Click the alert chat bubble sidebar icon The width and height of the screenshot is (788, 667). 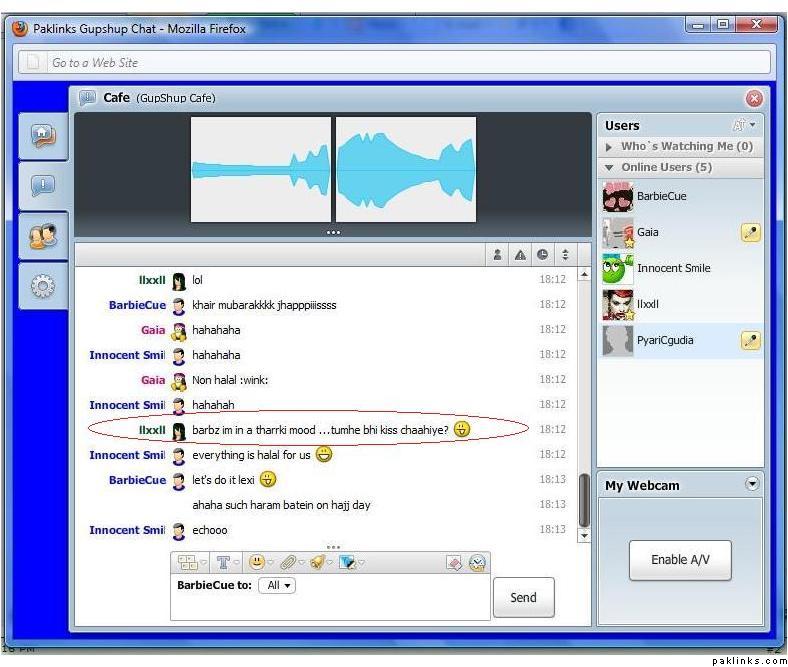pos(43,185)
